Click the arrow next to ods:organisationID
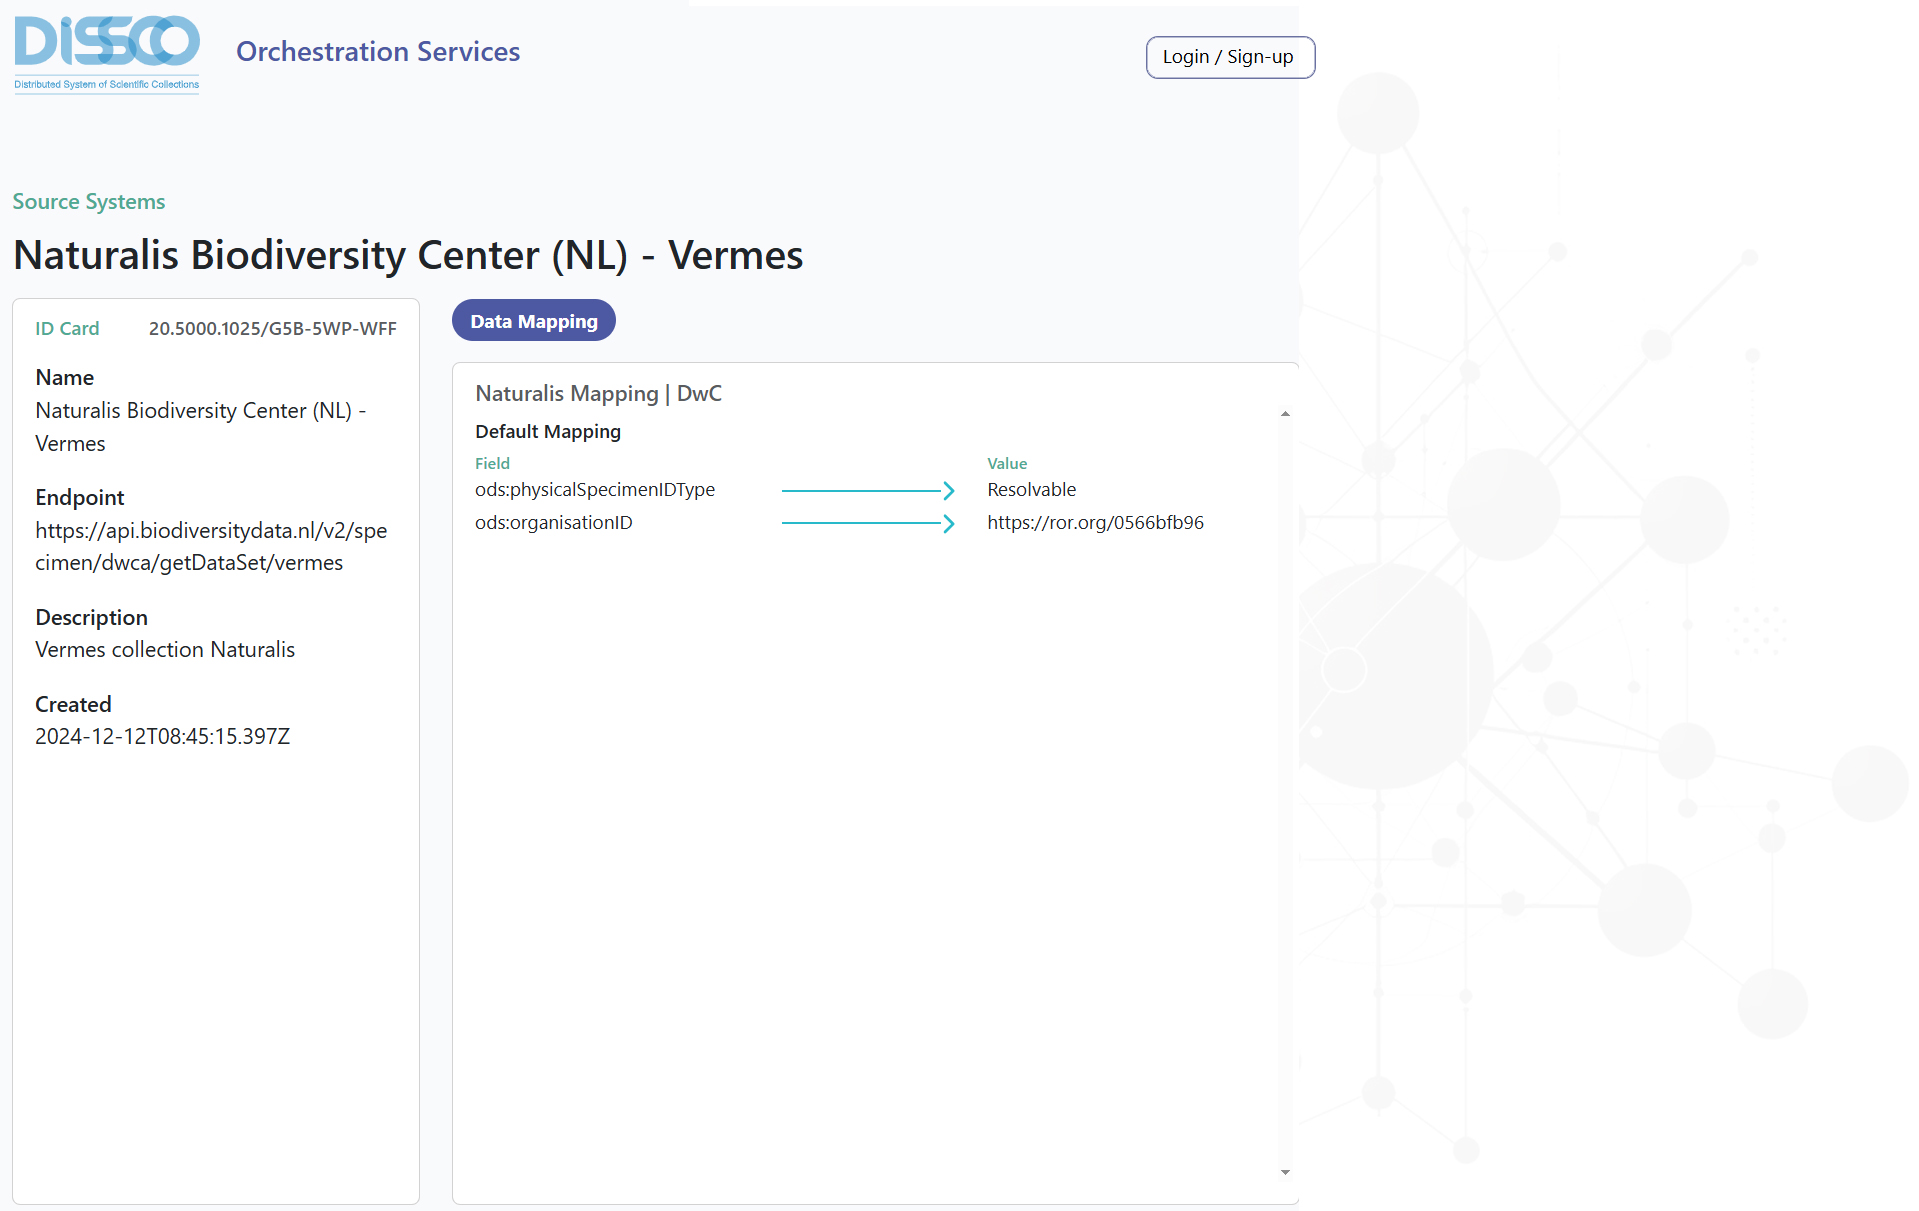Image resolution: width=1919 pixels, height=1211 pixels. click(x=868, y=523)
